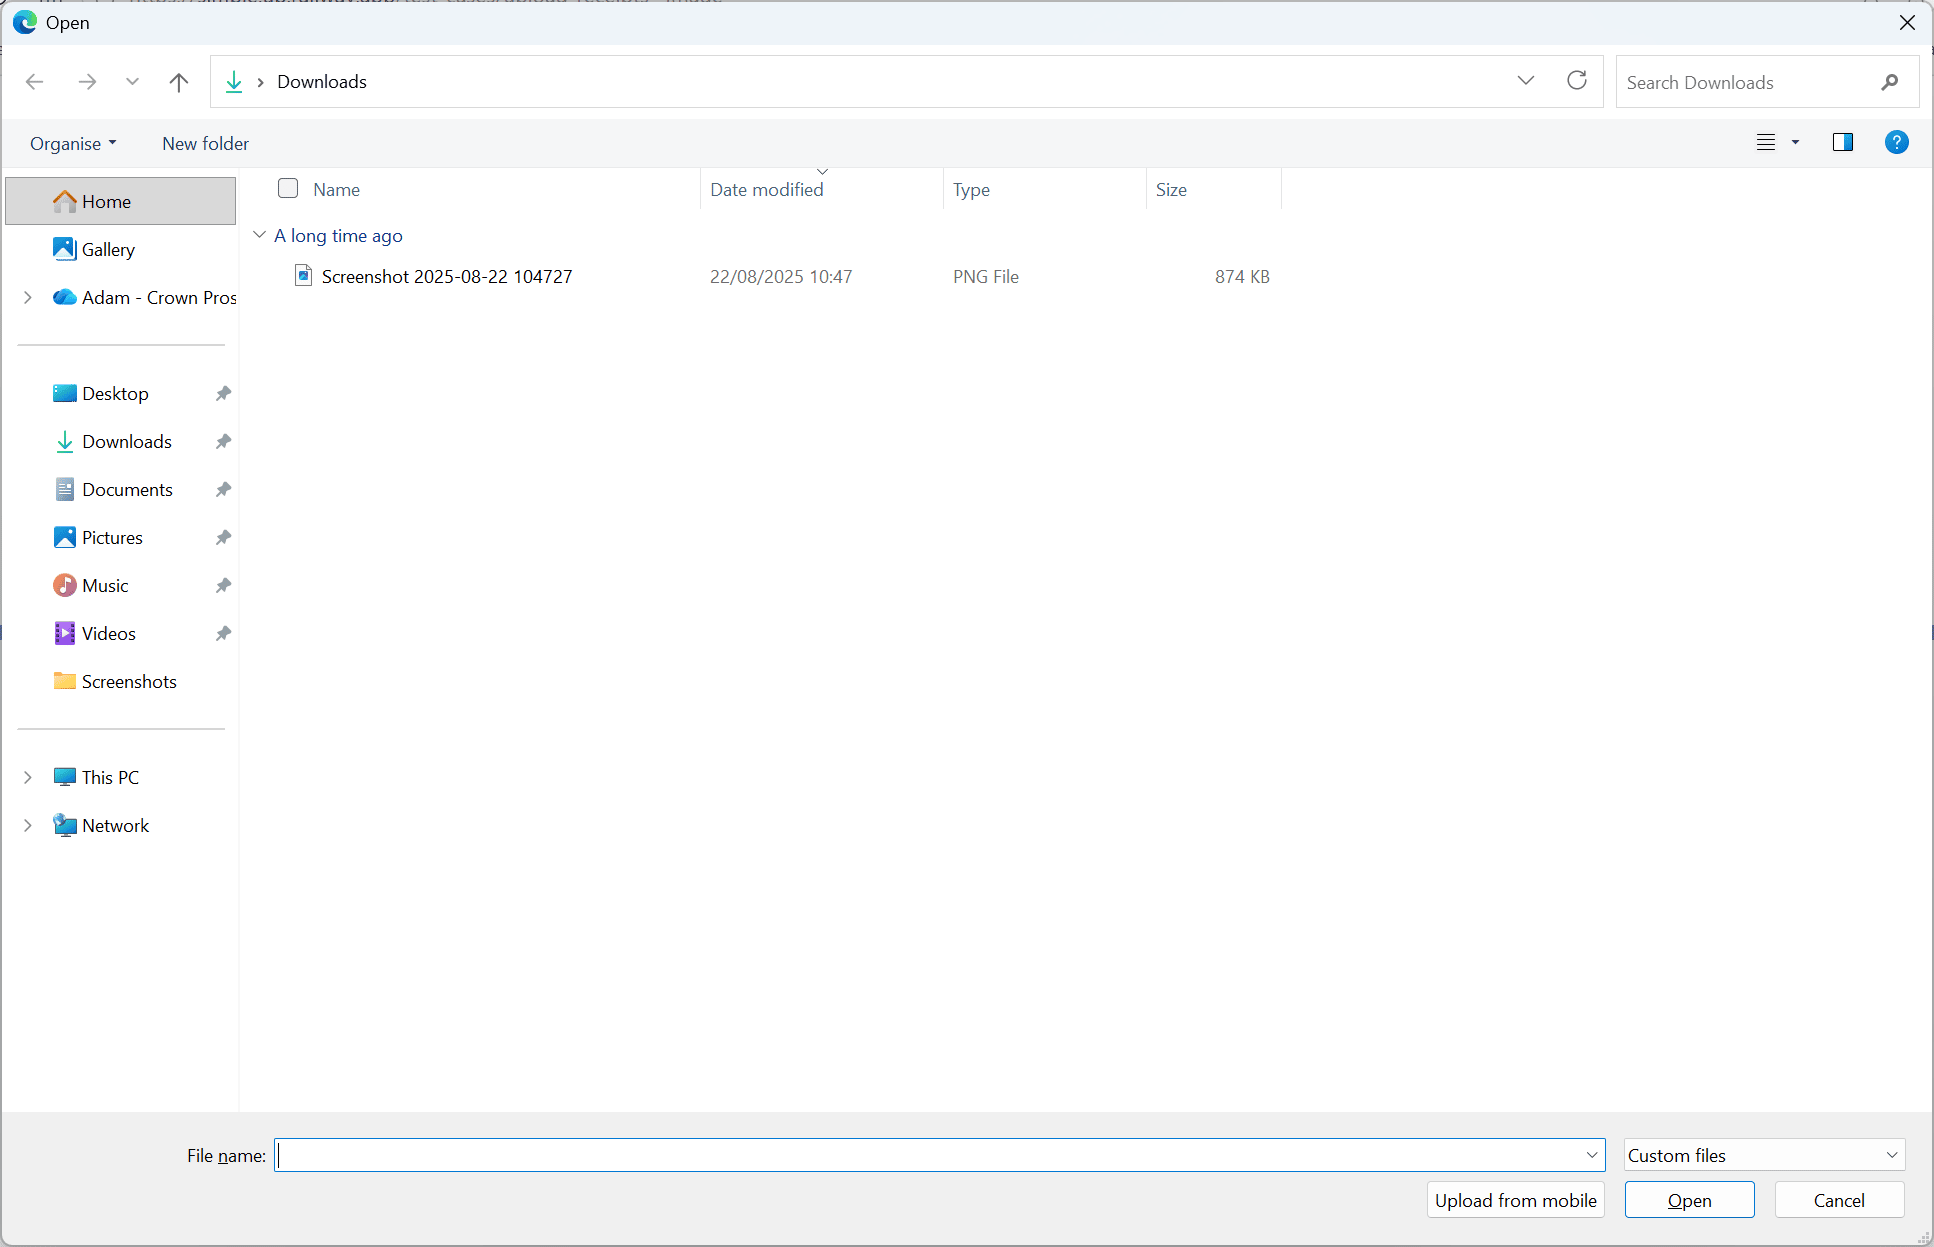
Task: Click Downloads in the address breadcrumb
Action: 322,82
